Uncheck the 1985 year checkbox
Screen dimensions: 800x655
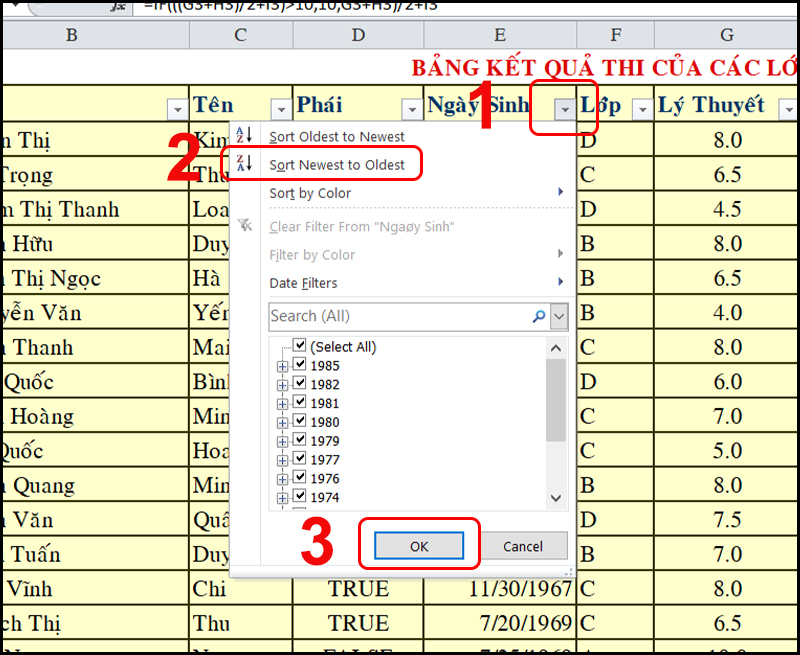pos(300,365)
